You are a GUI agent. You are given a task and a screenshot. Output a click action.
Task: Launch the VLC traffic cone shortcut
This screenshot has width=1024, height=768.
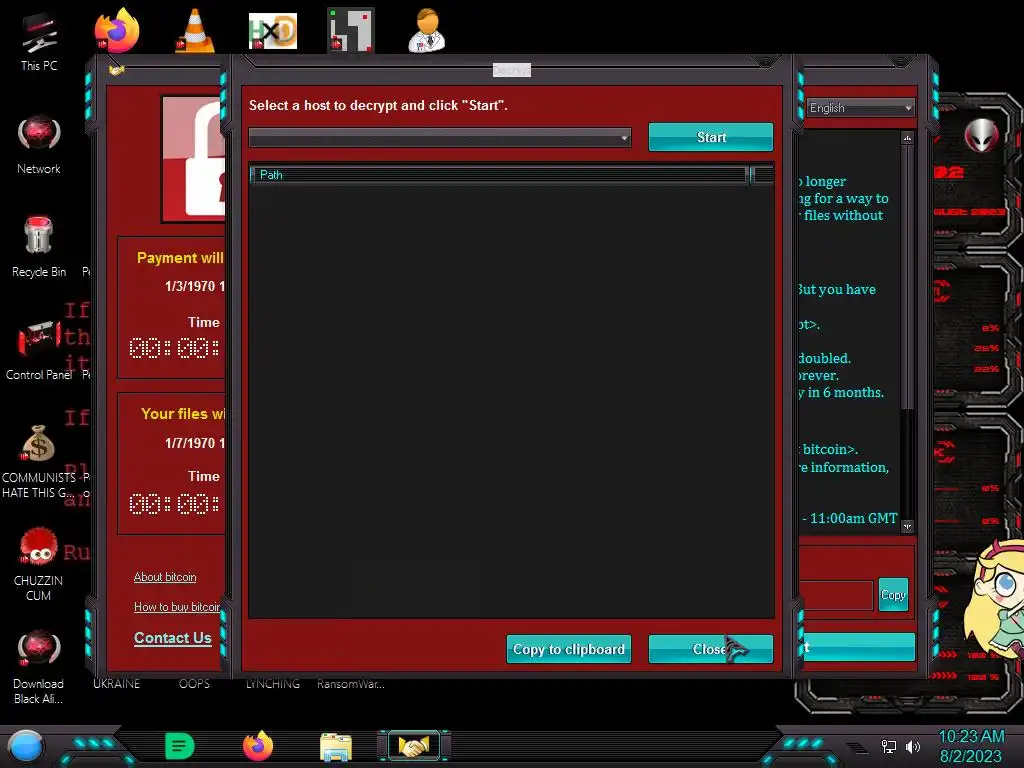tap(195, 30)
